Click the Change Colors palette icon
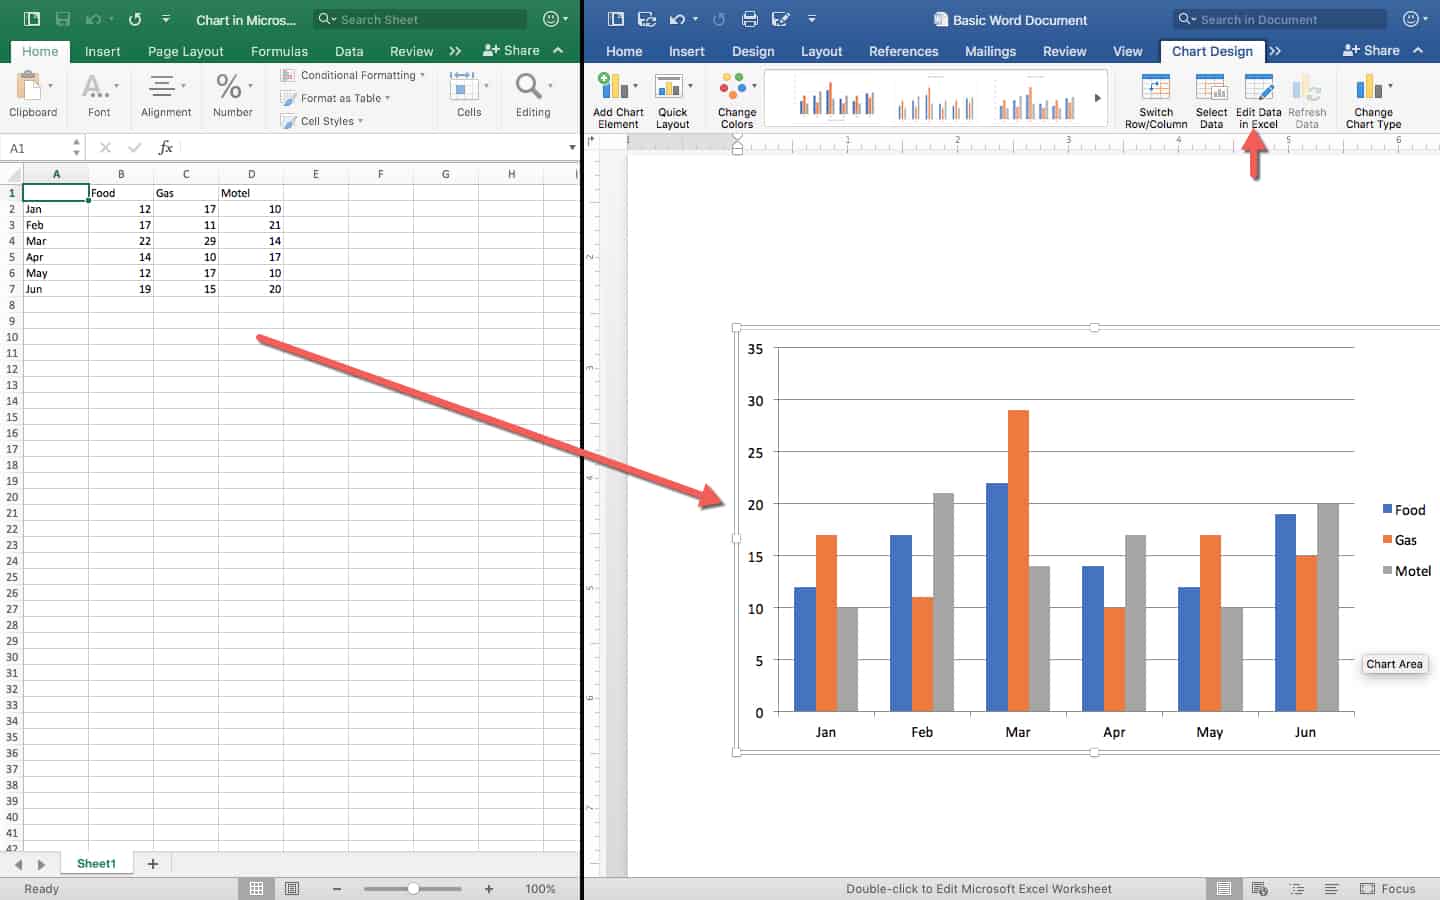Viewport: 1440px width, 900px height. coord(735,88)
